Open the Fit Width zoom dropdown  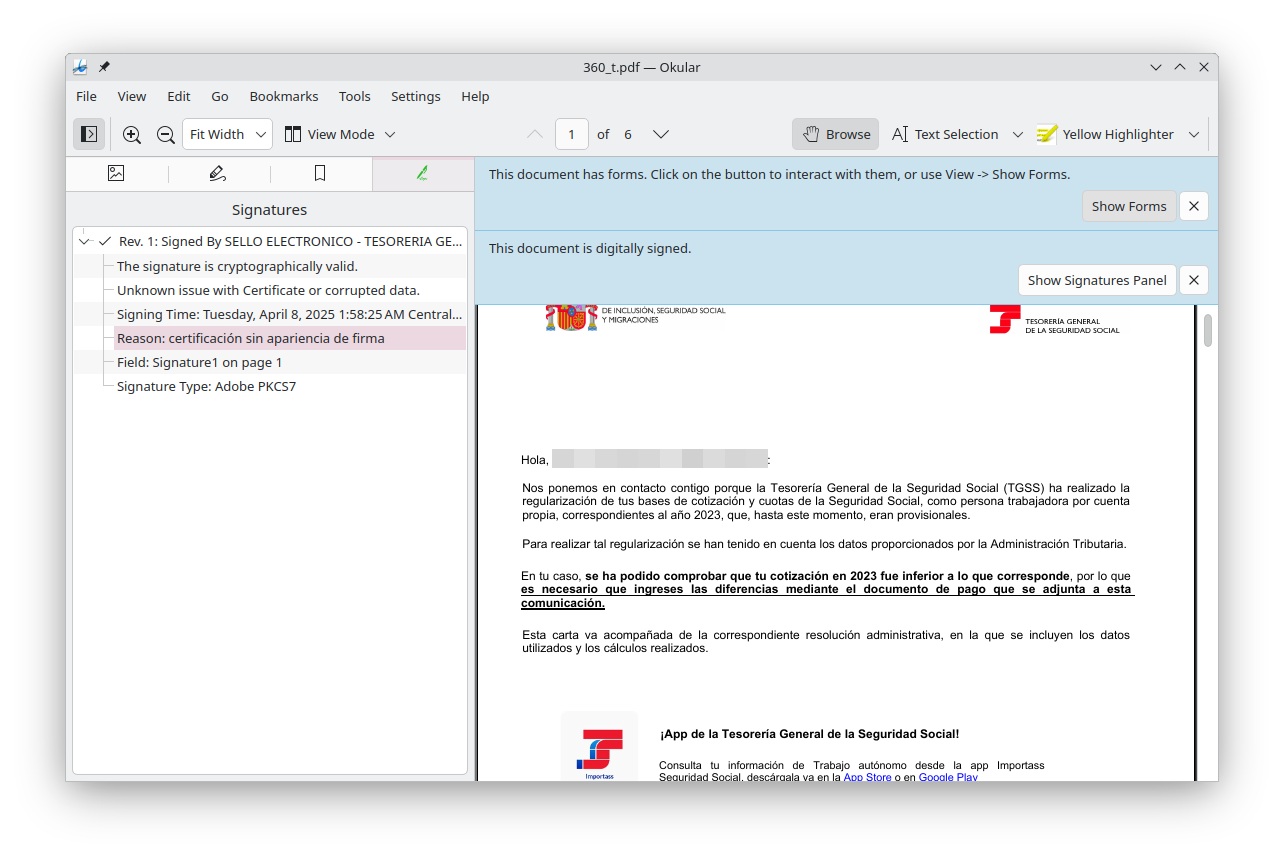pyautogui.click(x=227, y=134)
